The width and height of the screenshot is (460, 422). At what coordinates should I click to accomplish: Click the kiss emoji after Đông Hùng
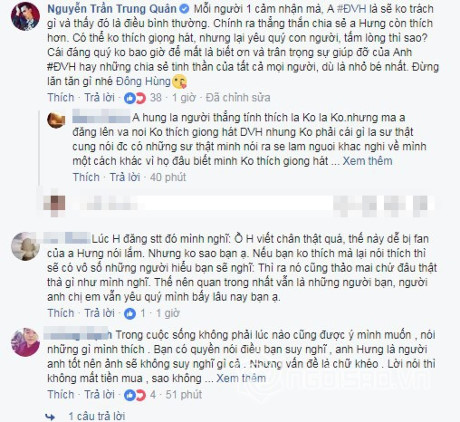180,82
